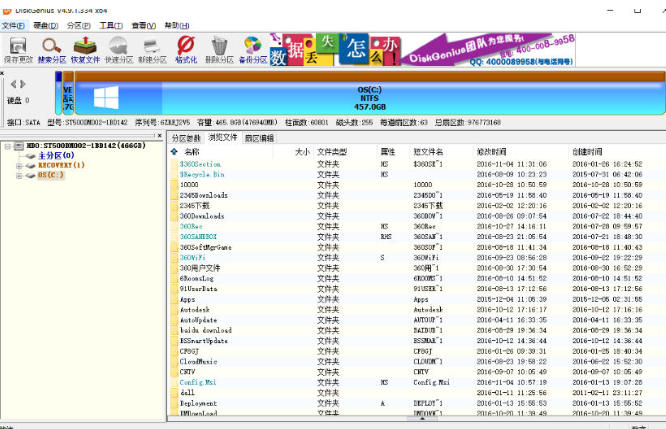This screenshot has height=429, width=666.
Task: Select the 360用户文件 folder row
Action: tap(416, 268)
